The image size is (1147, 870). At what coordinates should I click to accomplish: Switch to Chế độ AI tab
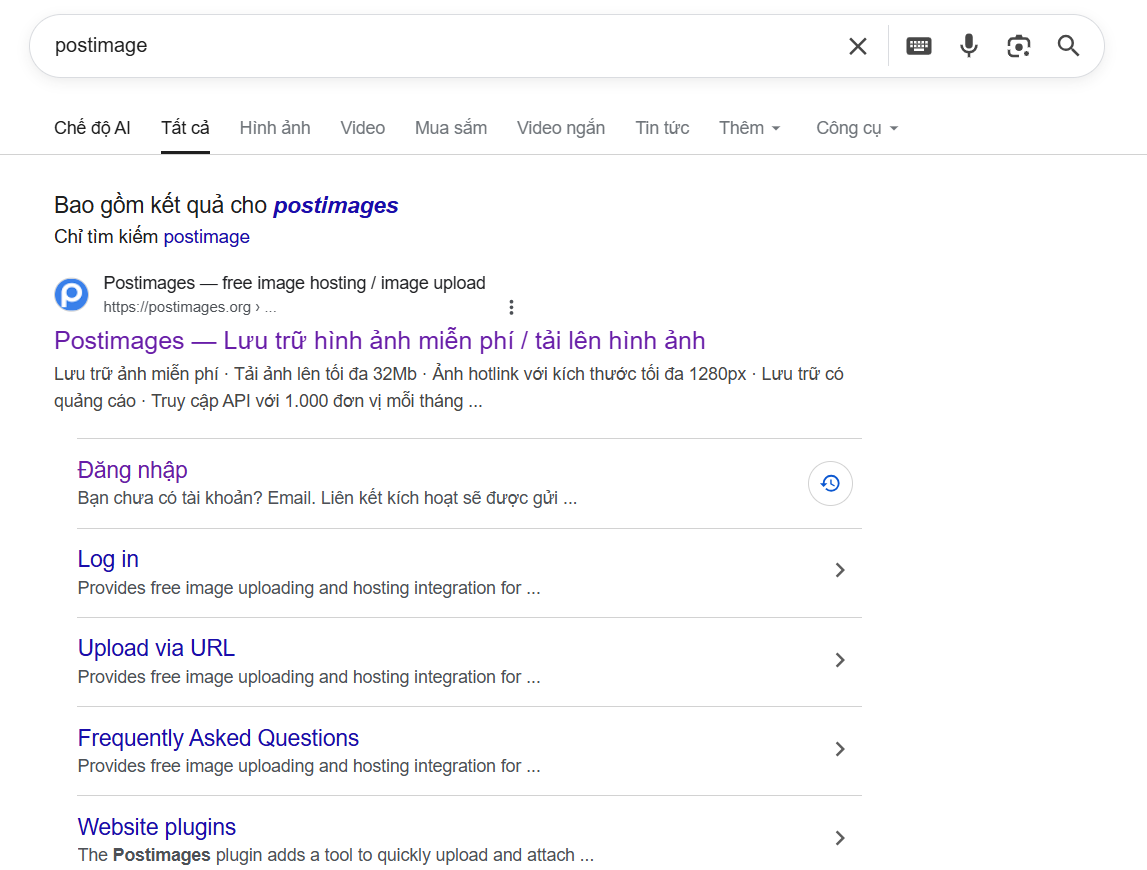click(92, 128)
